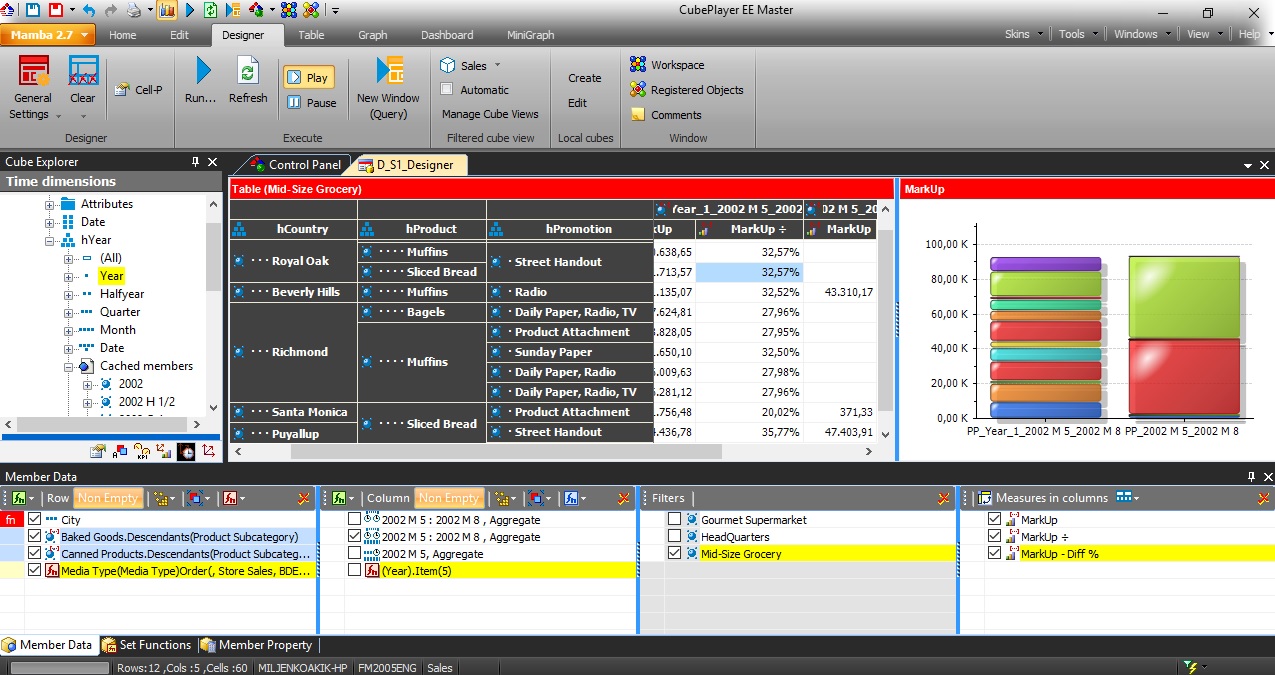Click the red bar segment in chart

coord(1182,375)
